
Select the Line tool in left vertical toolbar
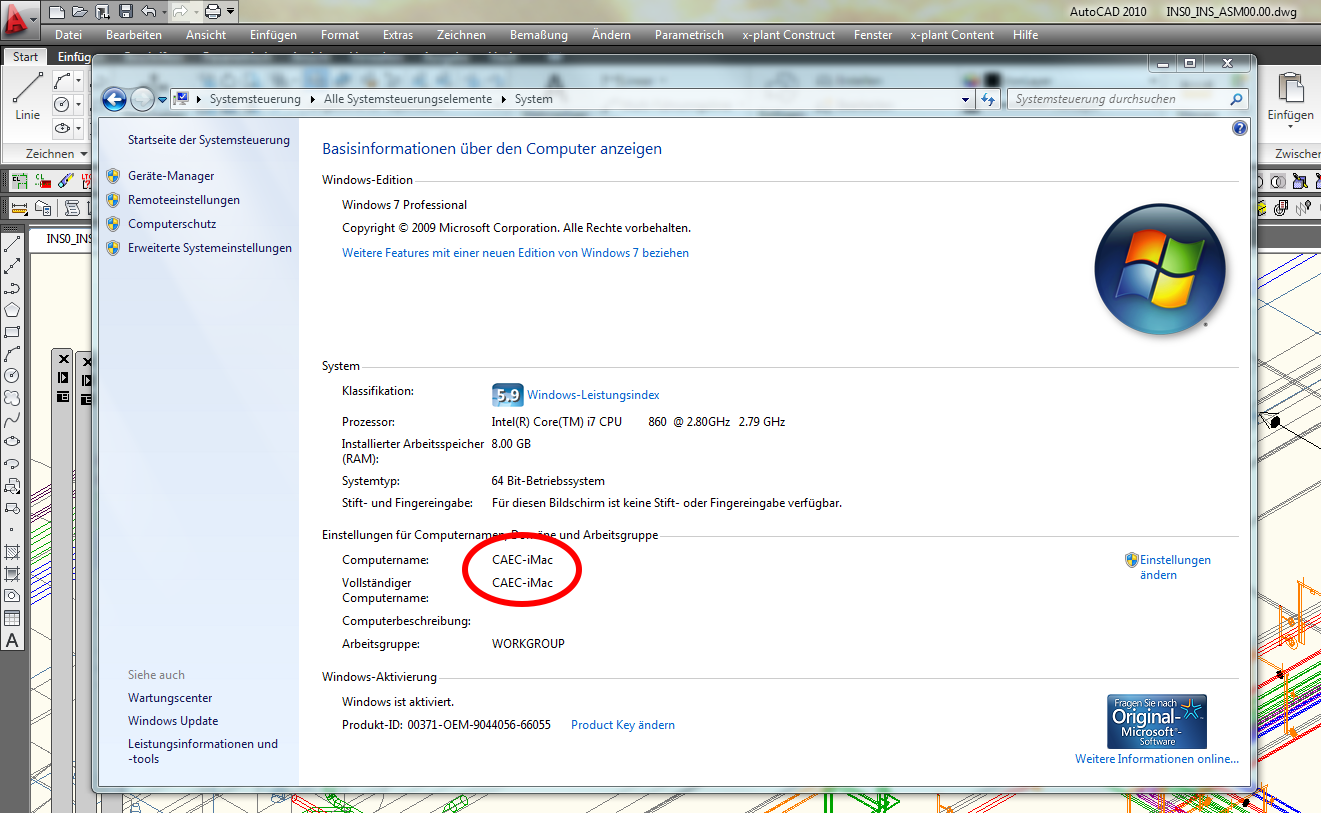pyautogui.click(x=12, y=244)
